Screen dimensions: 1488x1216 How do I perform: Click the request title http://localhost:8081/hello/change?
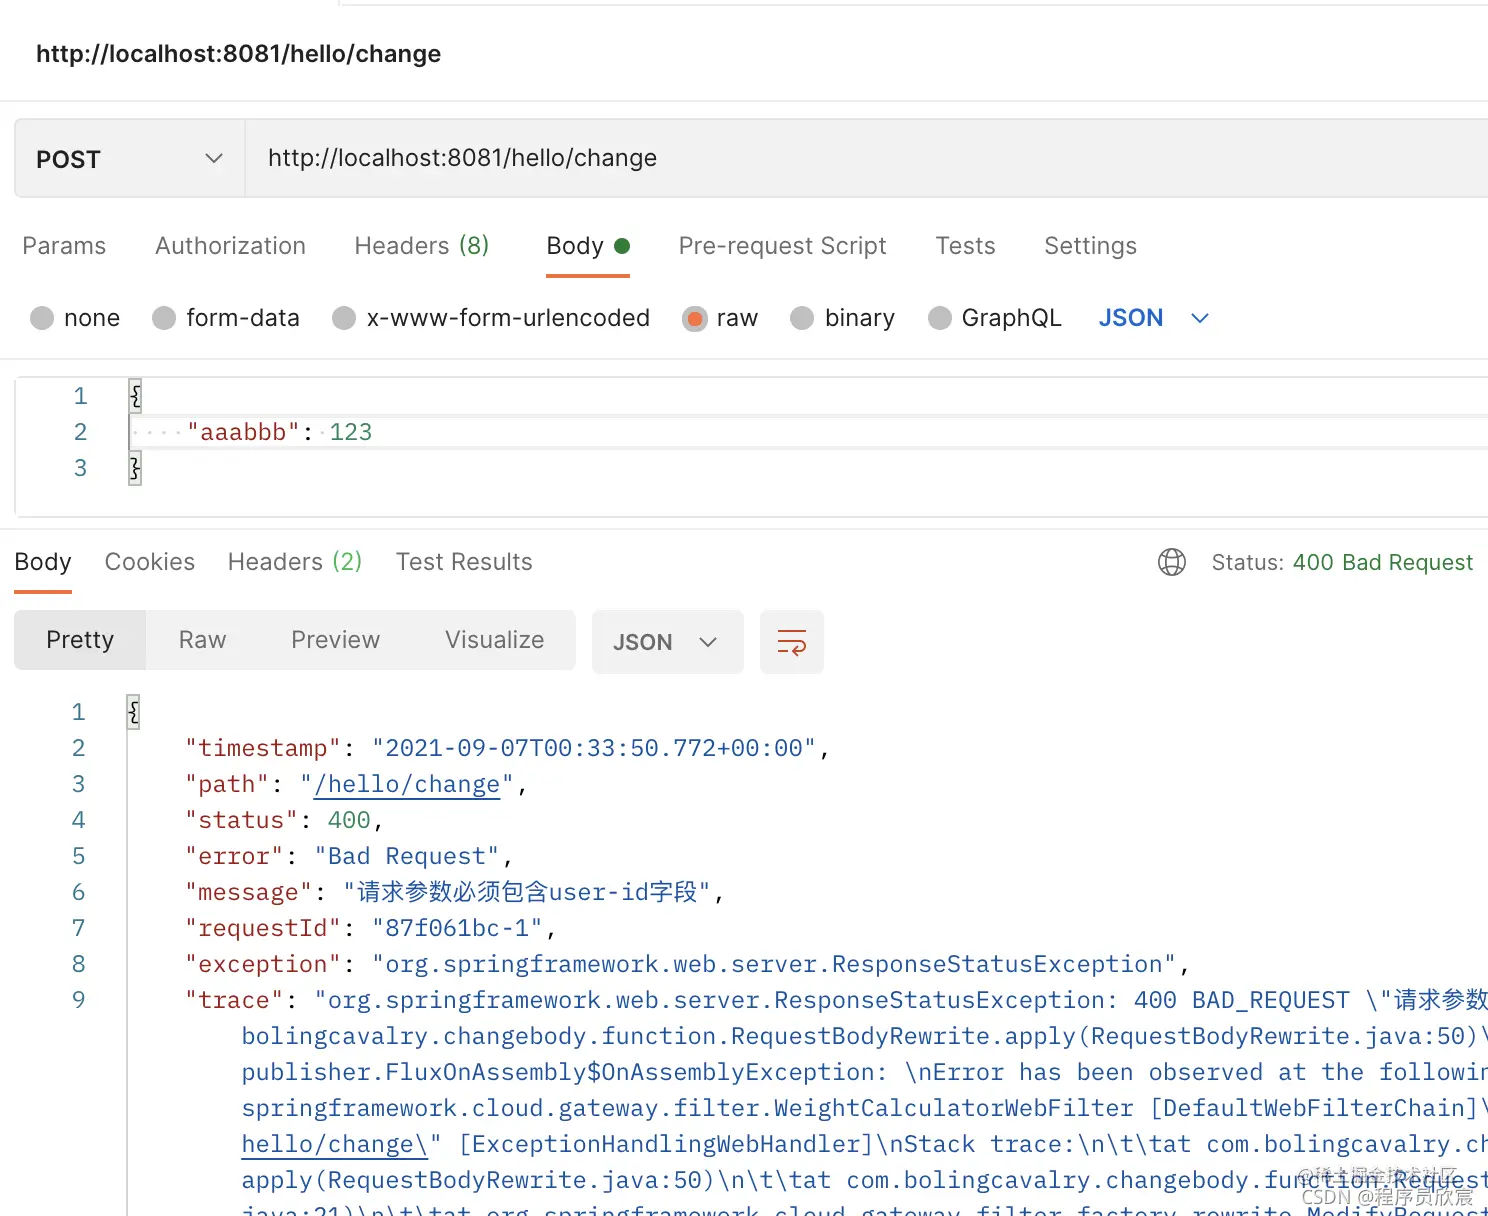point(238,54)
